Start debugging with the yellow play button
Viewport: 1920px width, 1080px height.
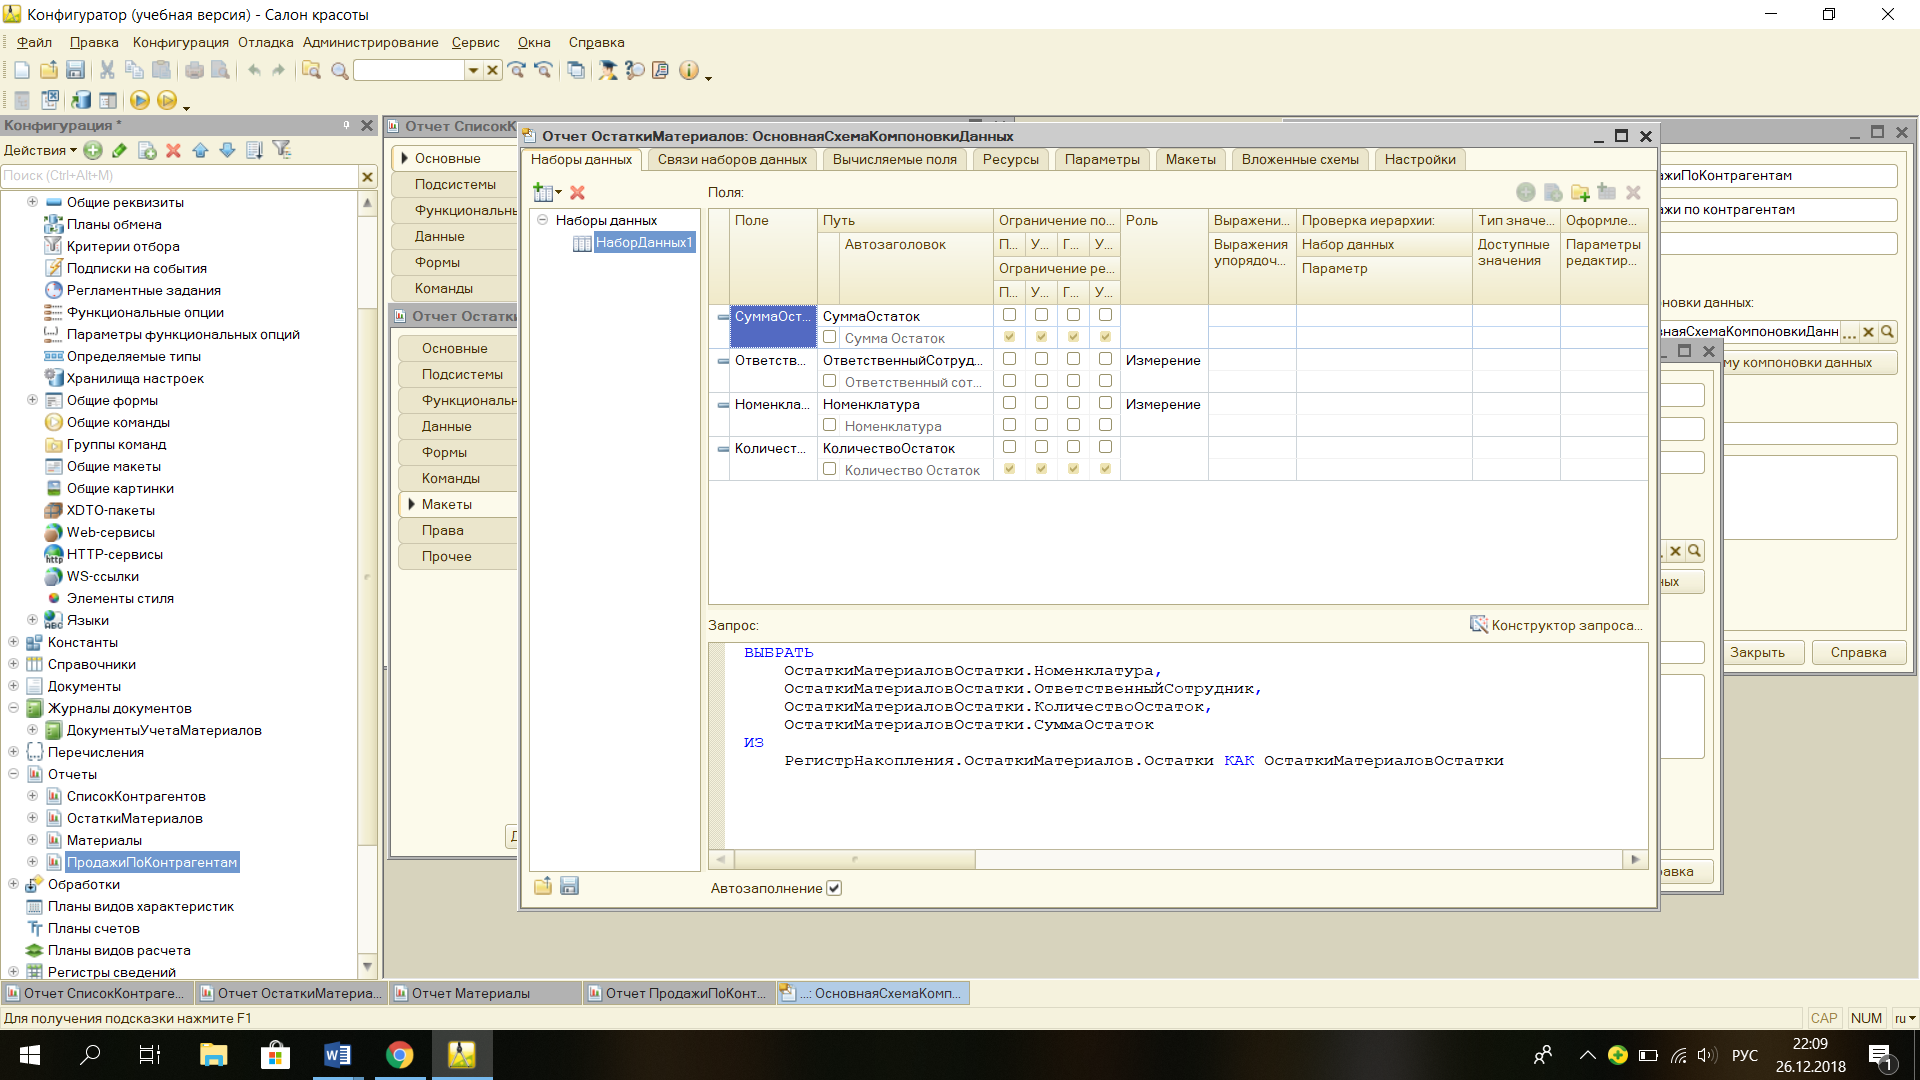[140, 100]
